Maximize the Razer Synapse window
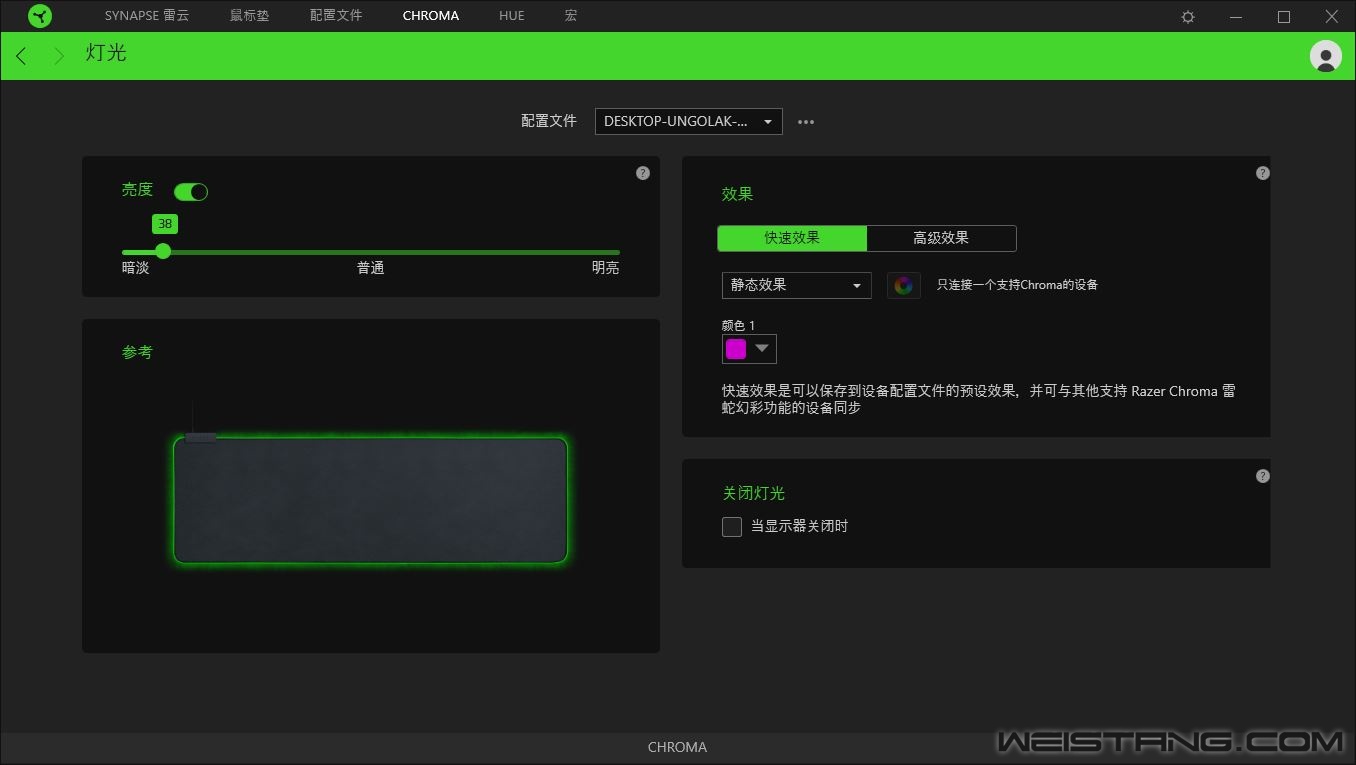The width and height of the screenshot is (1356, 765). click(1284, 17)
